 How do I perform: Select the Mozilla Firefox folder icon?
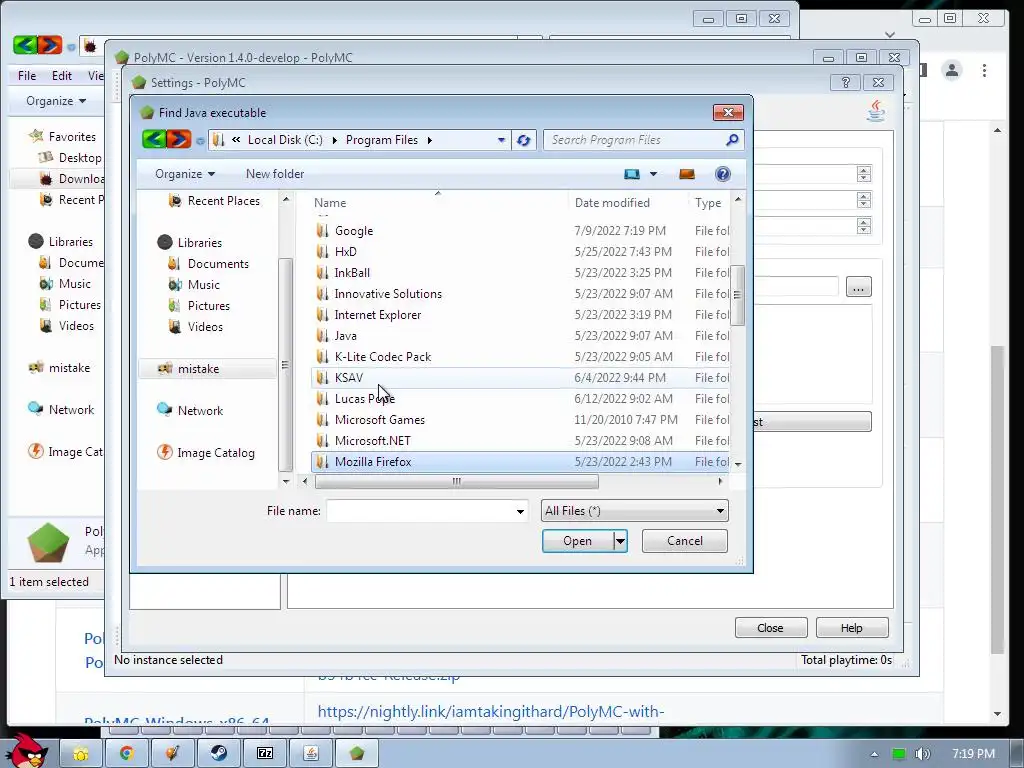pyautogui.click(x=322, y=462)
